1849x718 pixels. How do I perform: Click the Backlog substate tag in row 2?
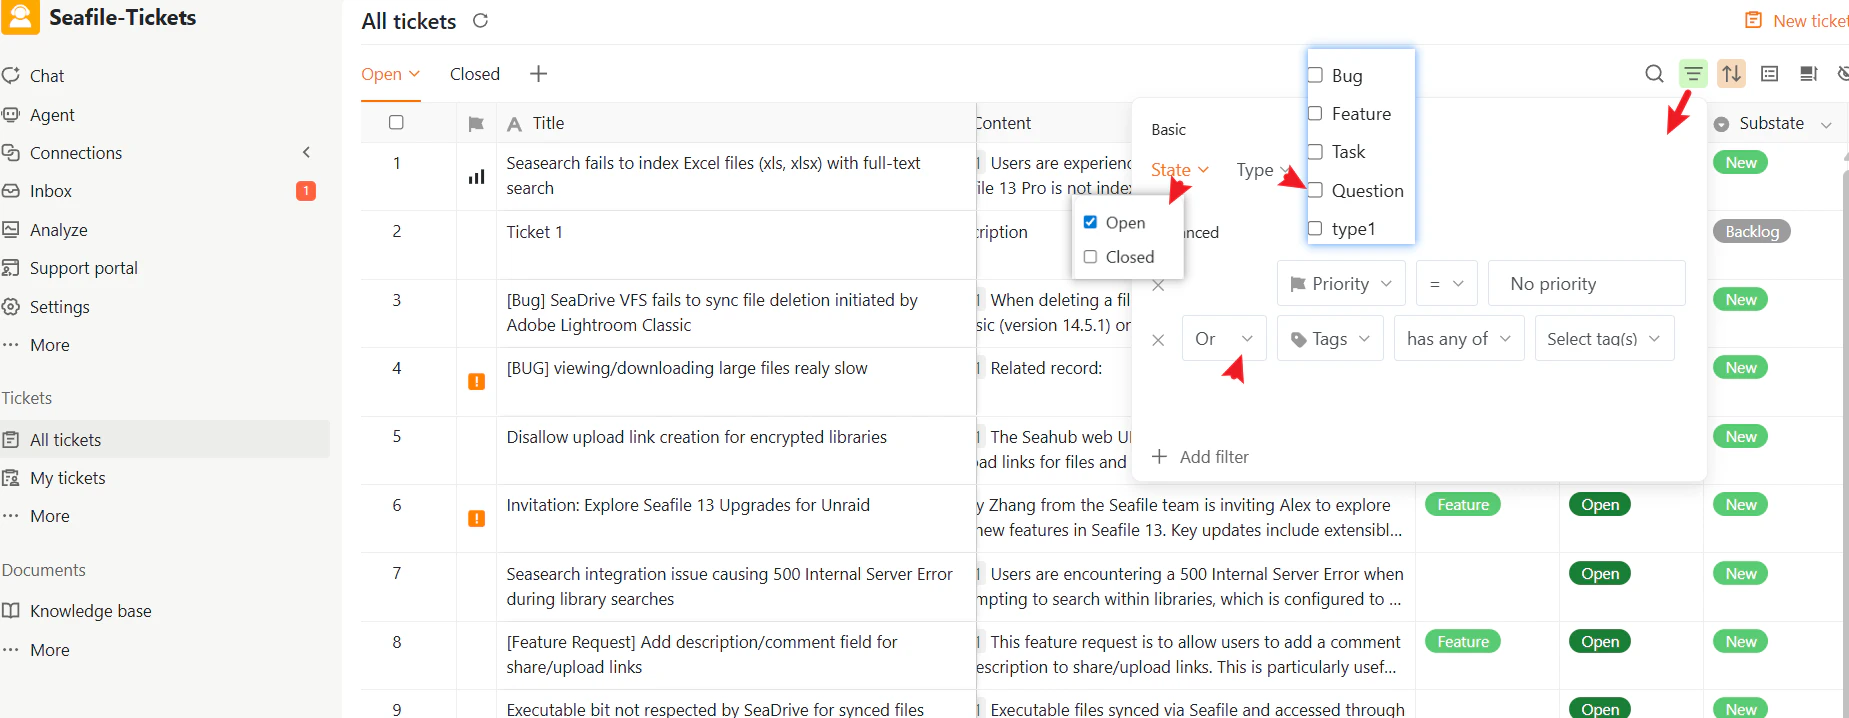[1751, 231]
